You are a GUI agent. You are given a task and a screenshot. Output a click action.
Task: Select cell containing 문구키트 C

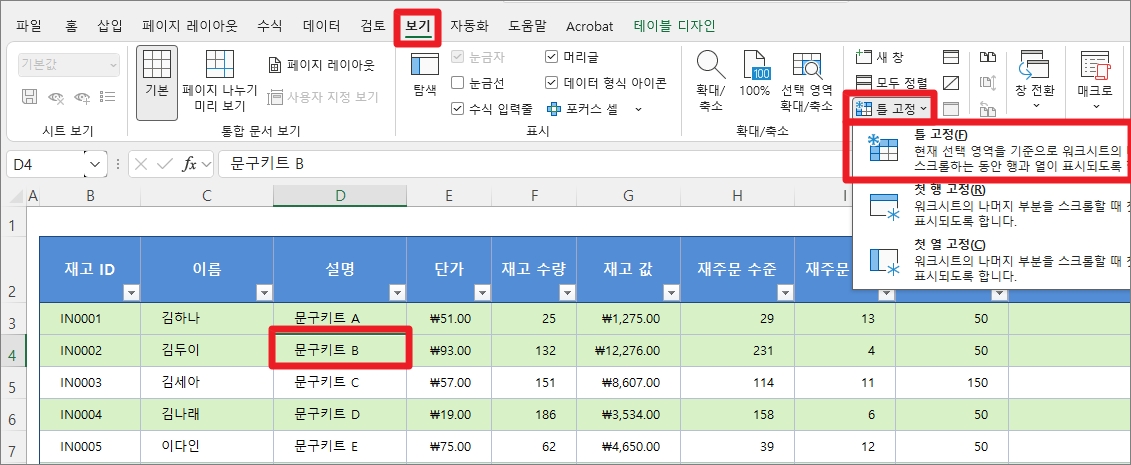pyautogui.click(x=340, y=382)
